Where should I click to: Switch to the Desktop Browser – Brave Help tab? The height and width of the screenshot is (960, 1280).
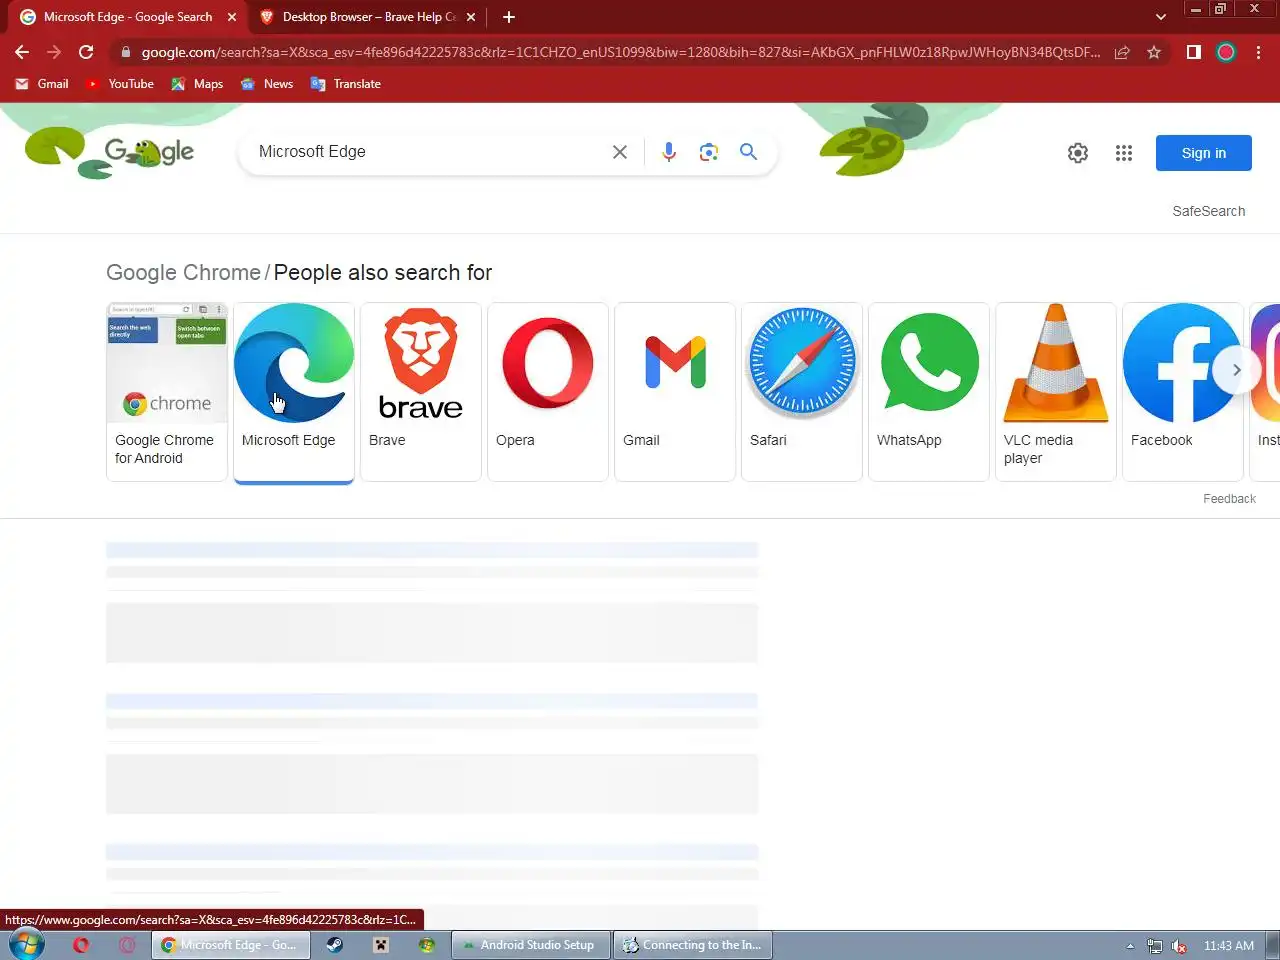[368, 17]
